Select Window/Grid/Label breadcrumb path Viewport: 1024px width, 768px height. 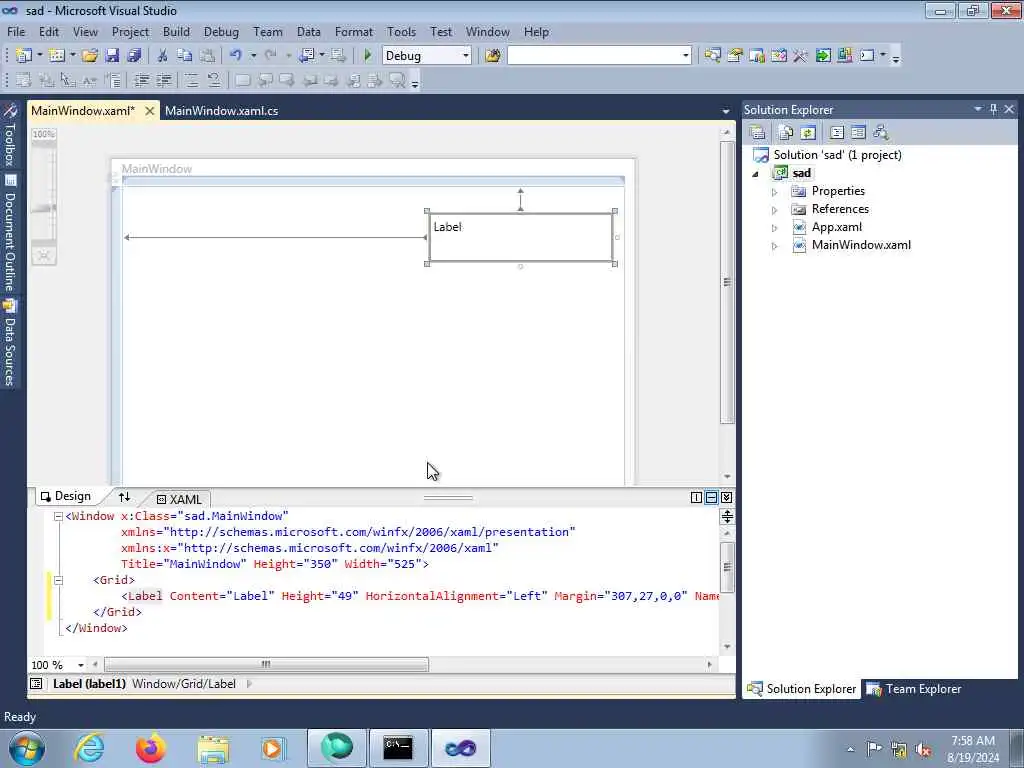pyautogui.click(x=184, y=684)
